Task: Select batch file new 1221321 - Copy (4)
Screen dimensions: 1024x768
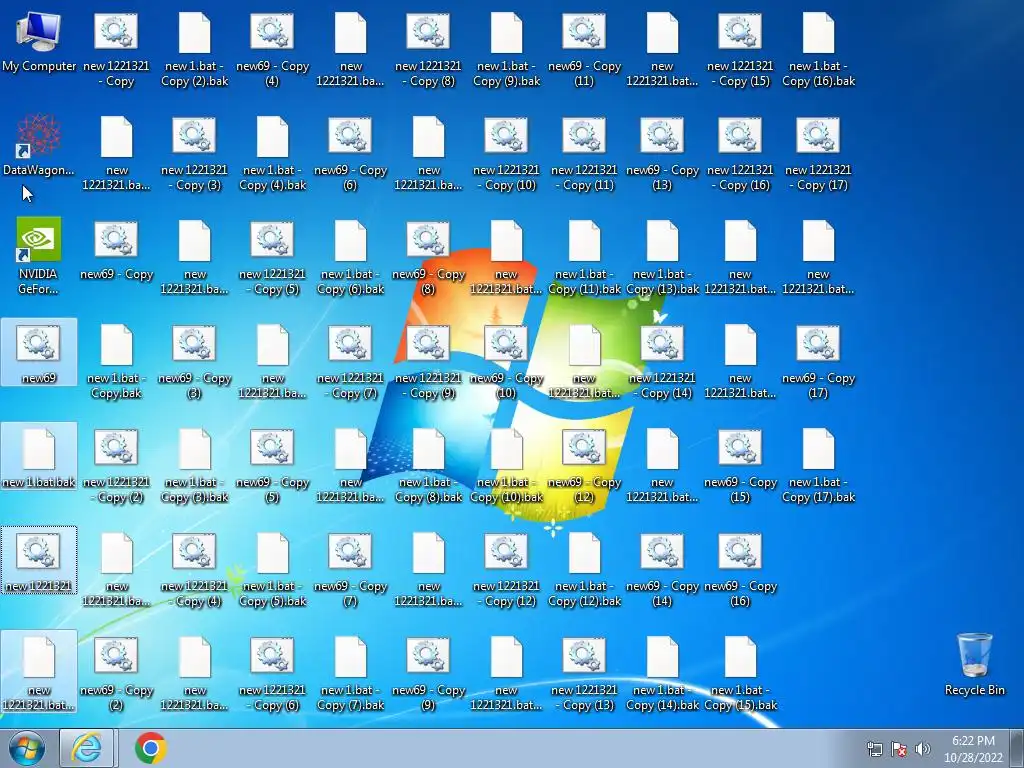Action: coord(195,569)
